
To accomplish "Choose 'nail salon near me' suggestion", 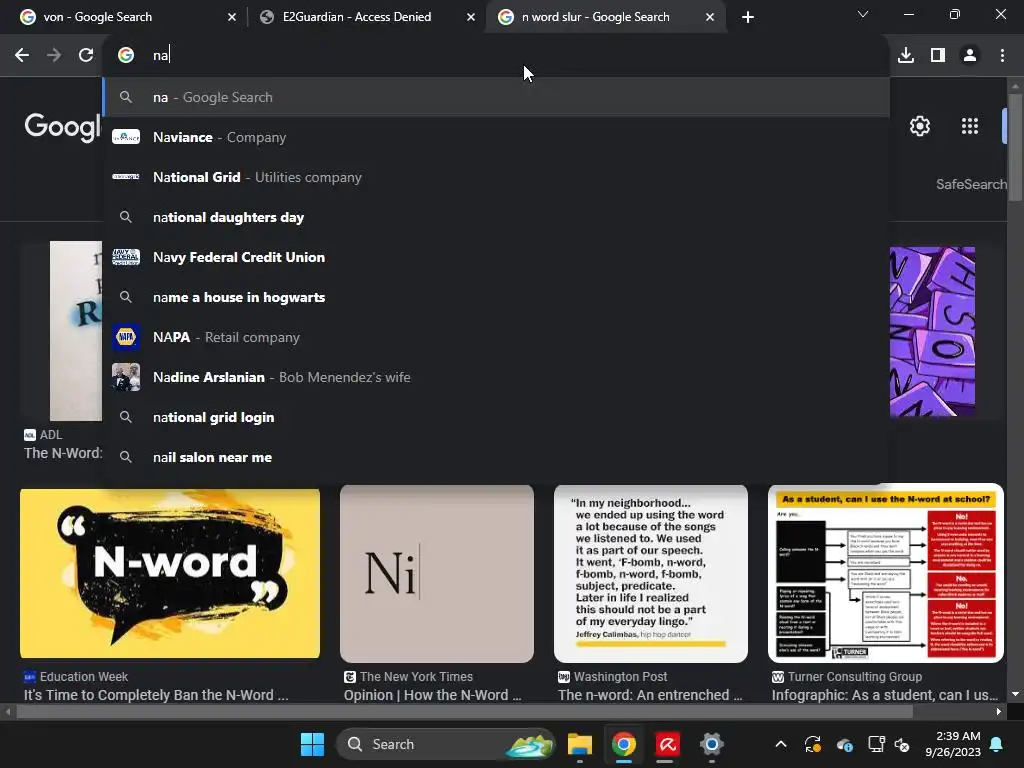I will pos(496,457).
